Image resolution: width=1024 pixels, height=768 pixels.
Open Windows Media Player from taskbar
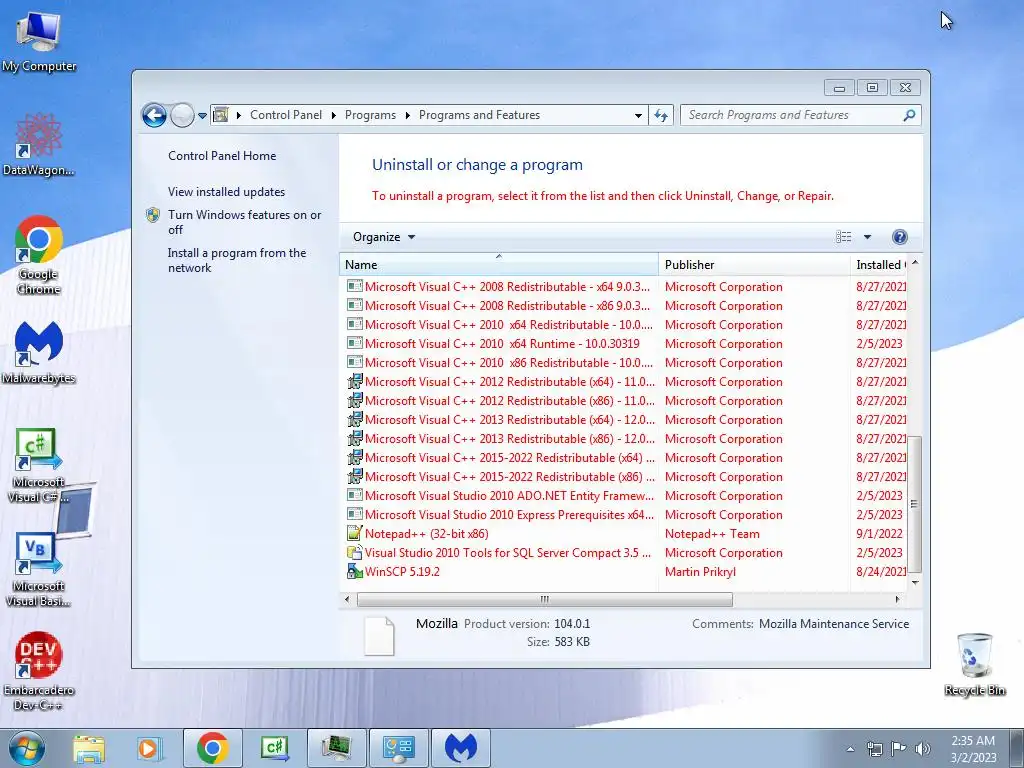tap(148, 748)
